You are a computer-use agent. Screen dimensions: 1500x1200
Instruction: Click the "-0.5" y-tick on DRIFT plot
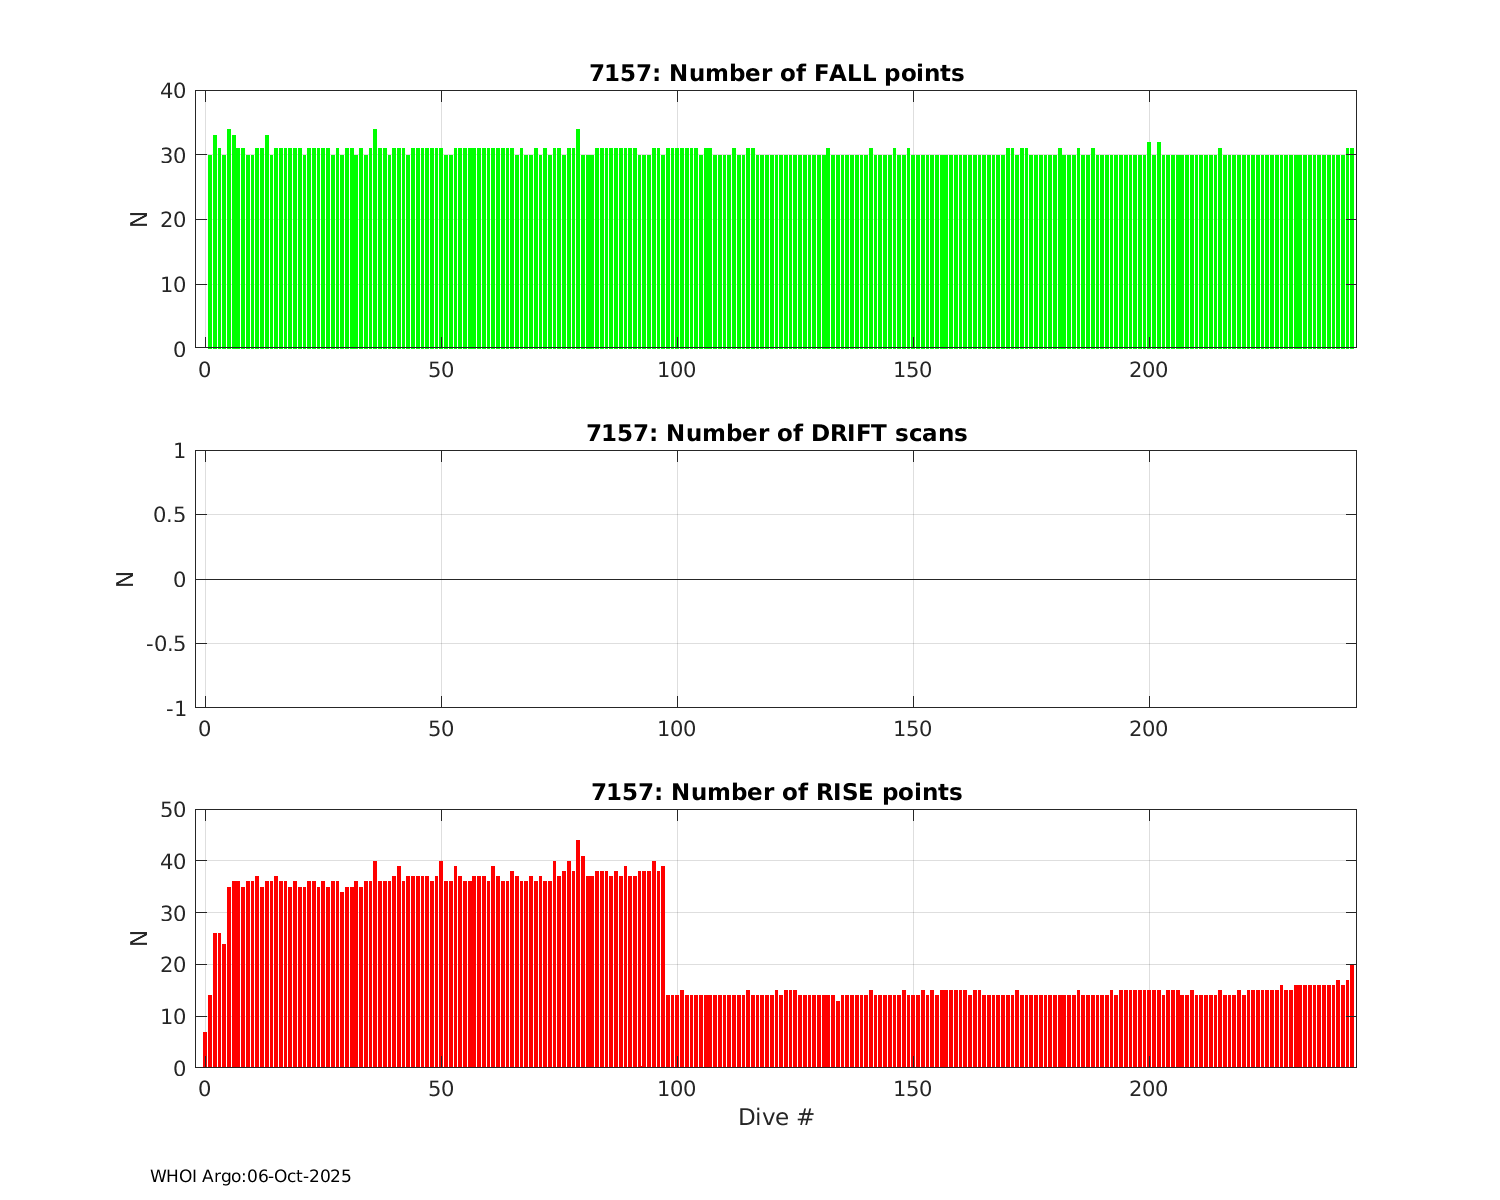(166, 644)
